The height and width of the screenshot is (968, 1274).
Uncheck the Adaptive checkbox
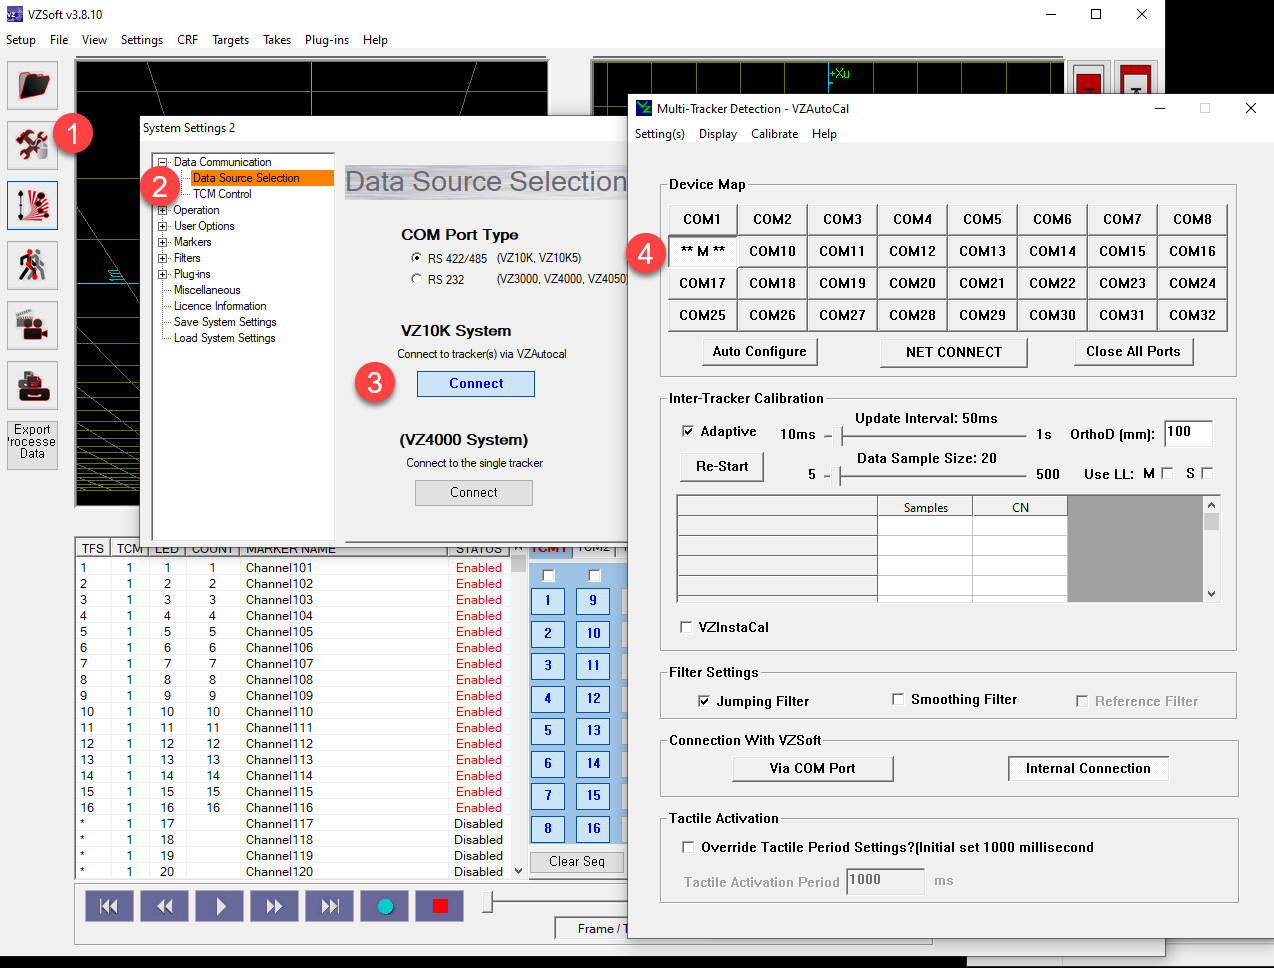(x=688, y=431)
